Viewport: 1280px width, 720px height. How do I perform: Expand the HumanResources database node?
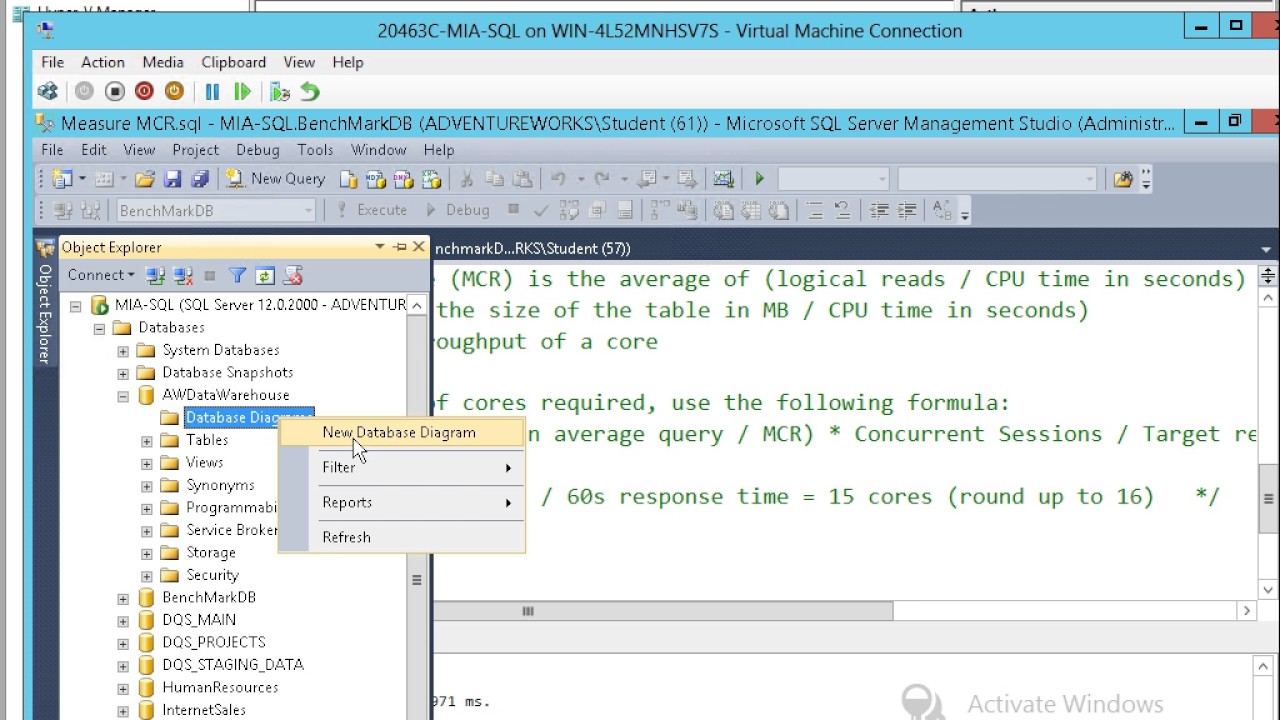(123, 688)
